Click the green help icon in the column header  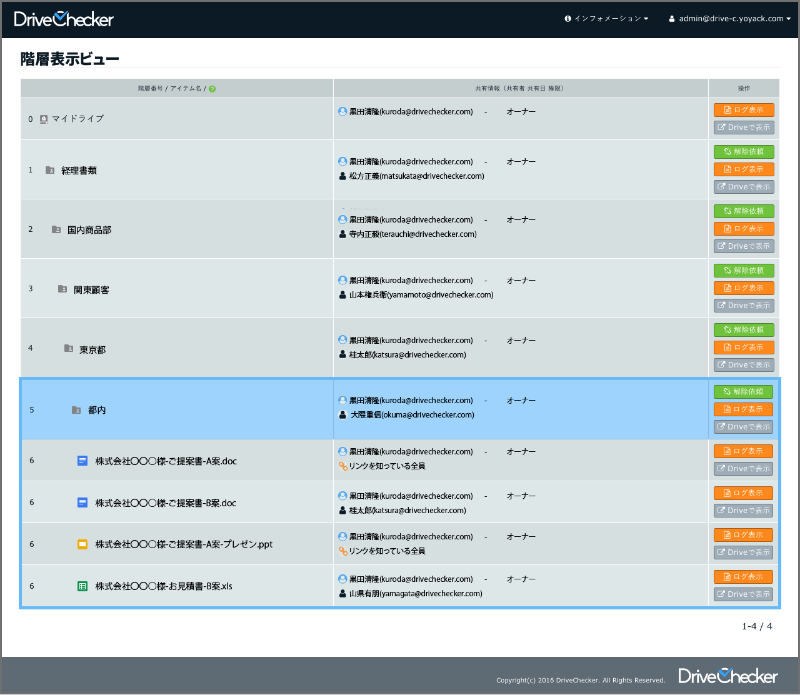tap(212, 89)
